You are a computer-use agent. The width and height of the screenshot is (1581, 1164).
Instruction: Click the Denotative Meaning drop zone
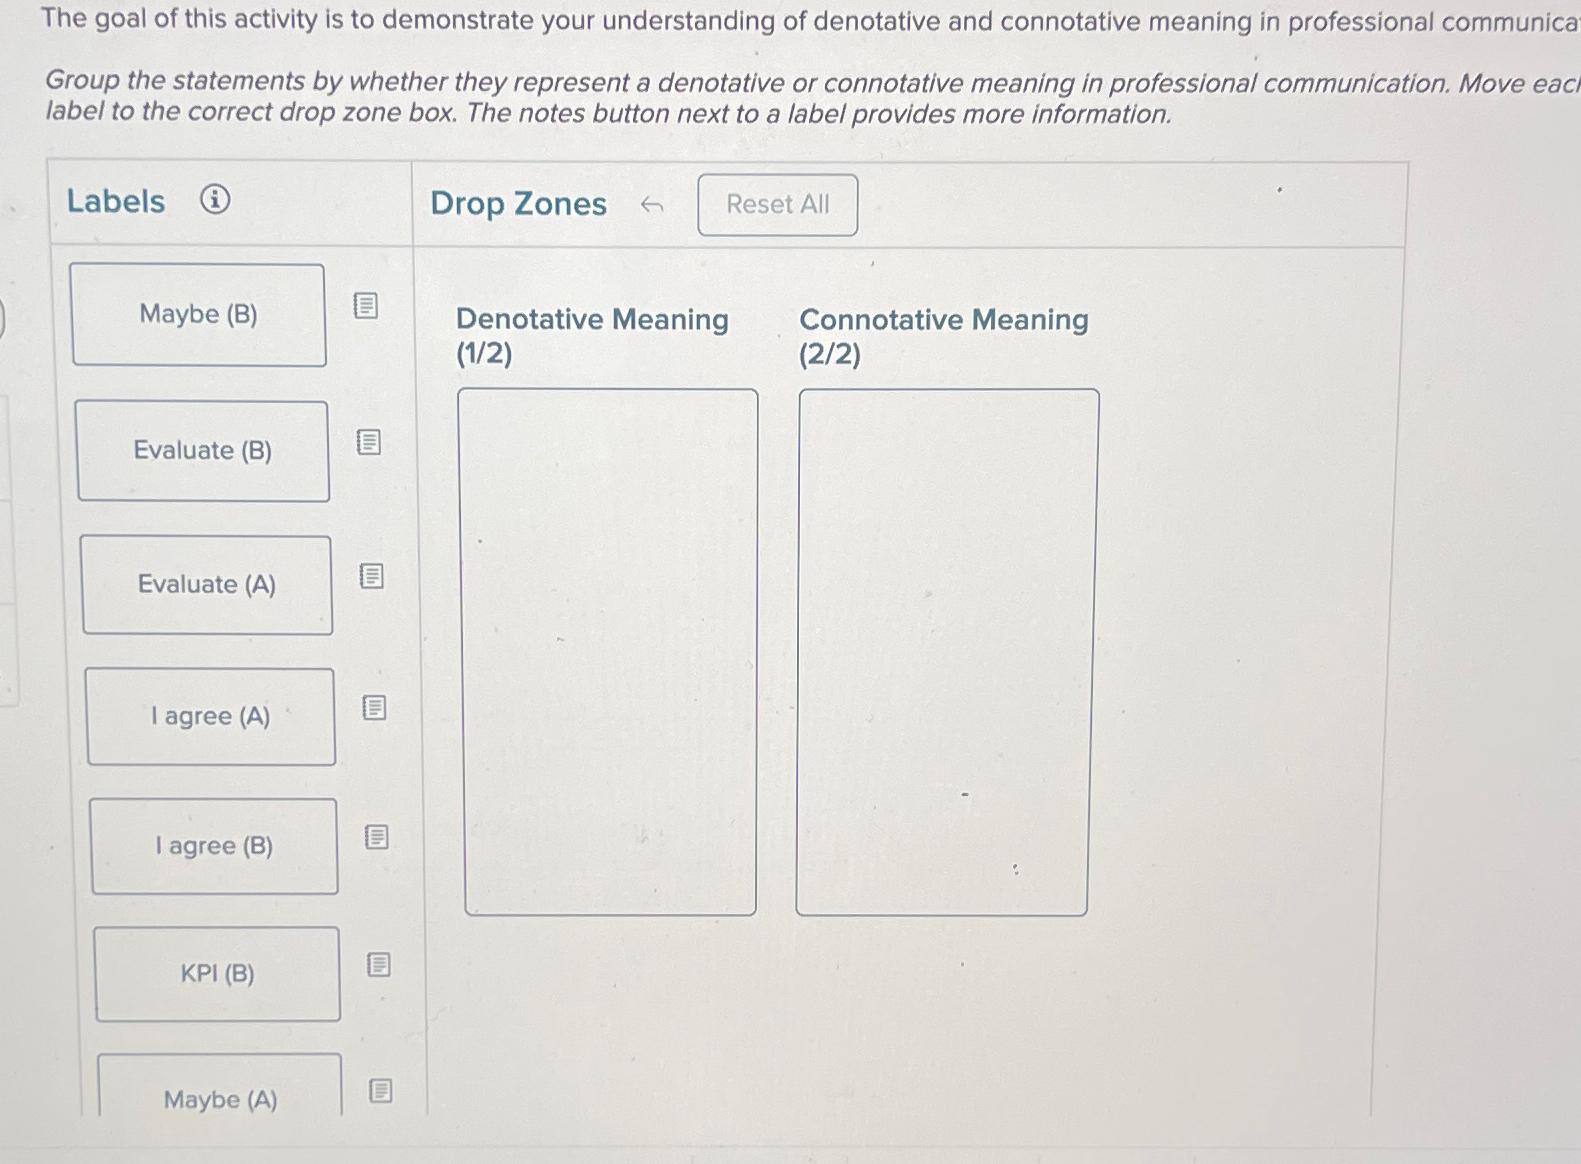pyautogui.click(x=610, y=648)
